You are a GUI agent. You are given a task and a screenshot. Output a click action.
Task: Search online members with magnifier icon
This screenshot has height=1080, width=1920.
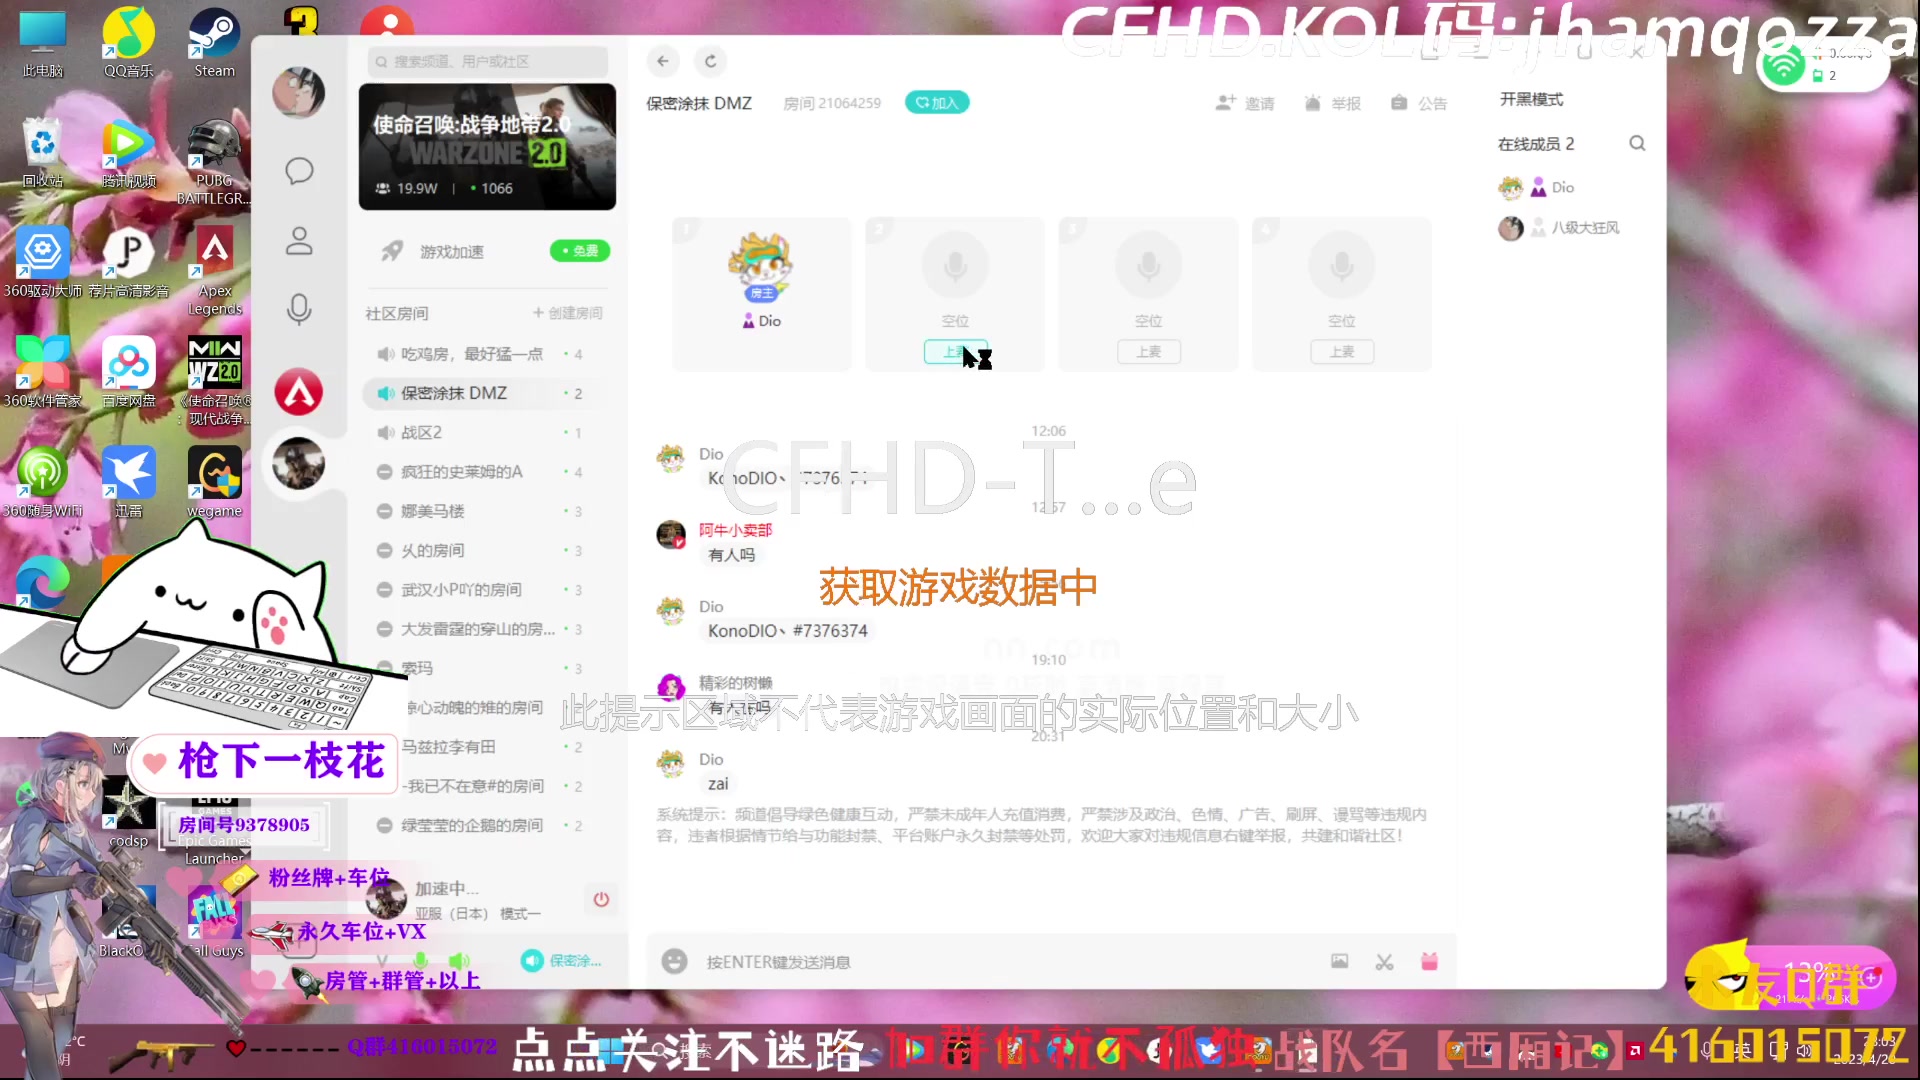[1637, 143]
